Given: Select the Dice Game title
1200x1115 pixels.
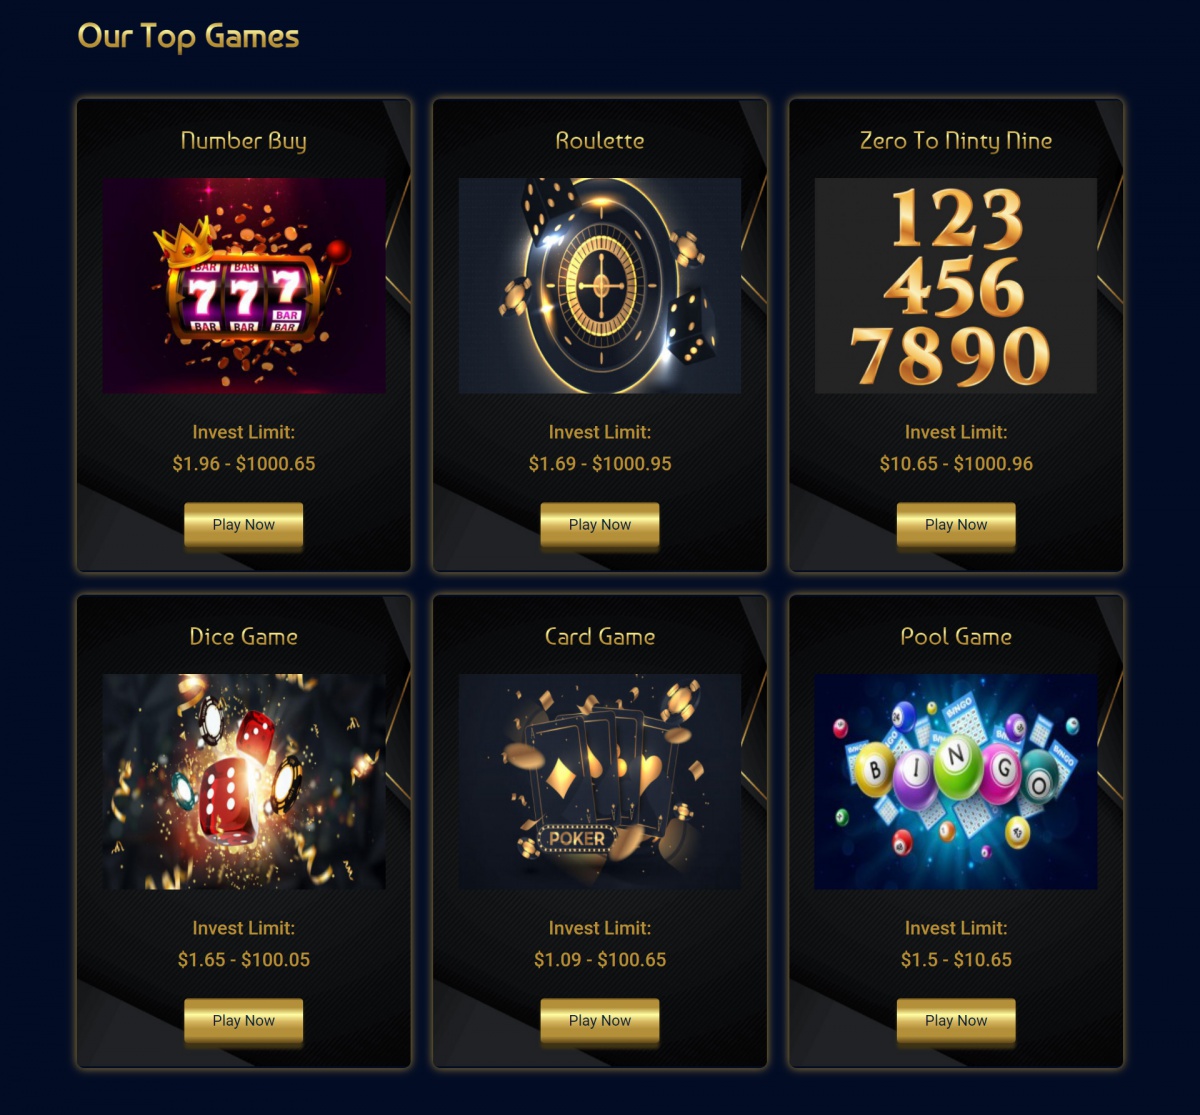Looking at the screenshot, I should pyautogui.click(x=244, y=637).
